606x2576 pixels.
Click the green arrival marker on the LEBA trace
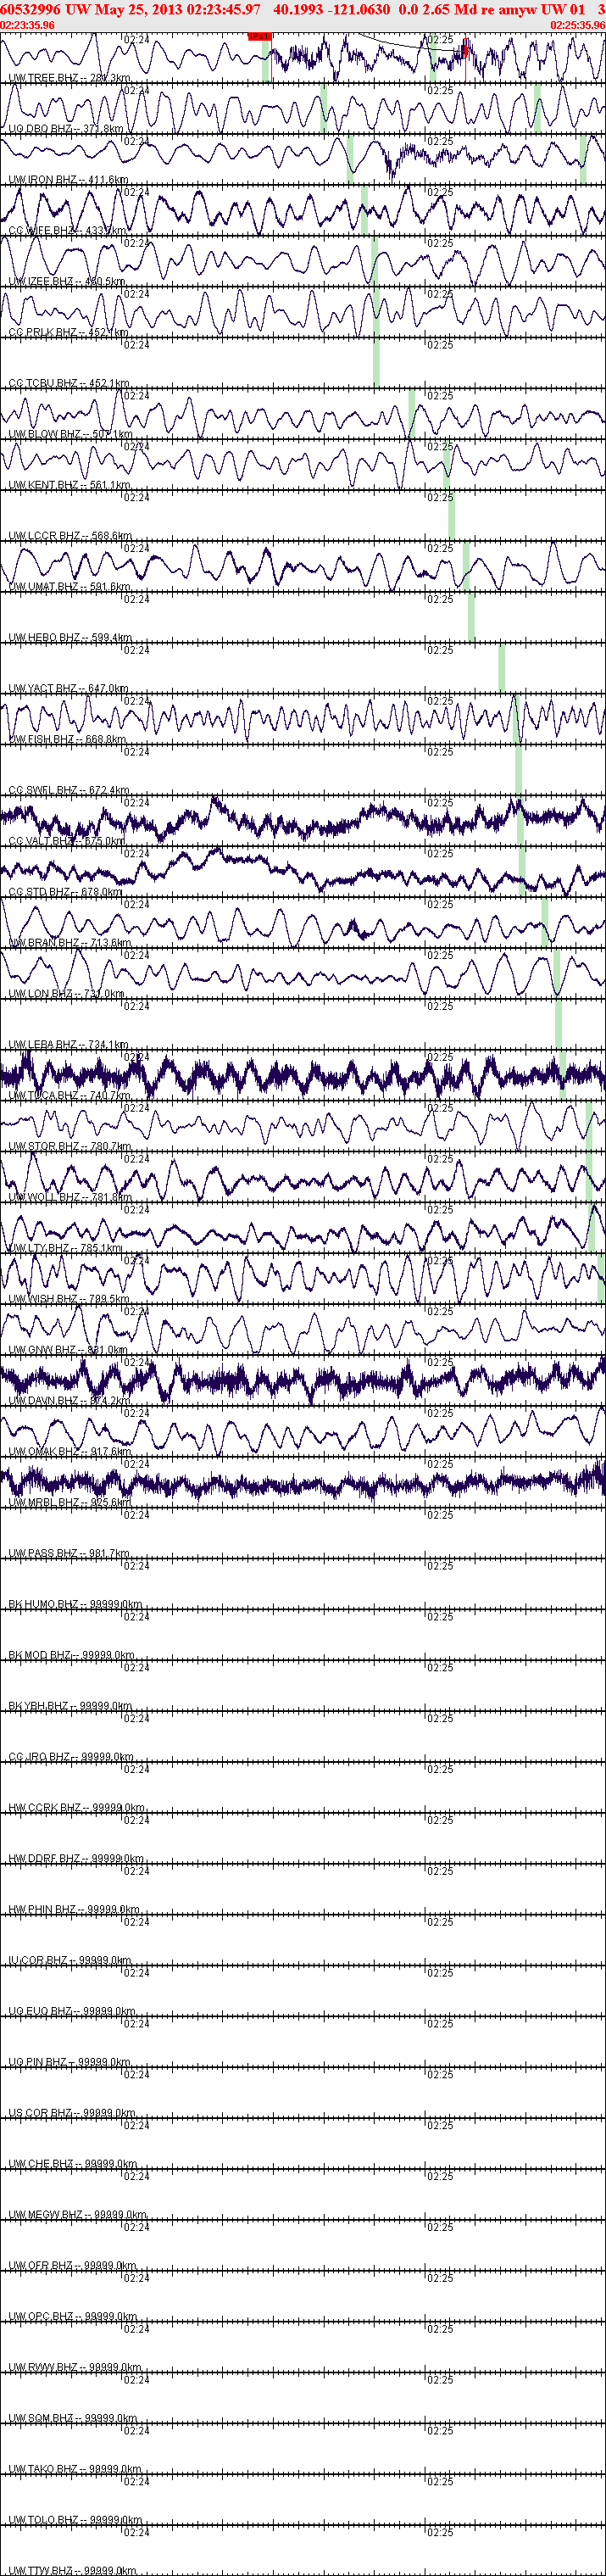[x=559, y=1024]
